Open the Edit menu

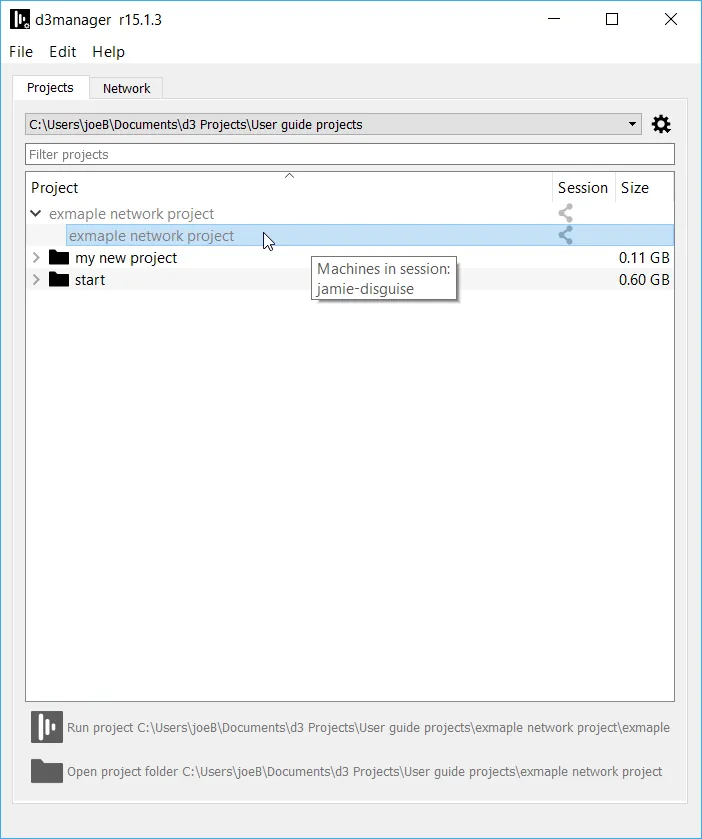pos(63,52)
